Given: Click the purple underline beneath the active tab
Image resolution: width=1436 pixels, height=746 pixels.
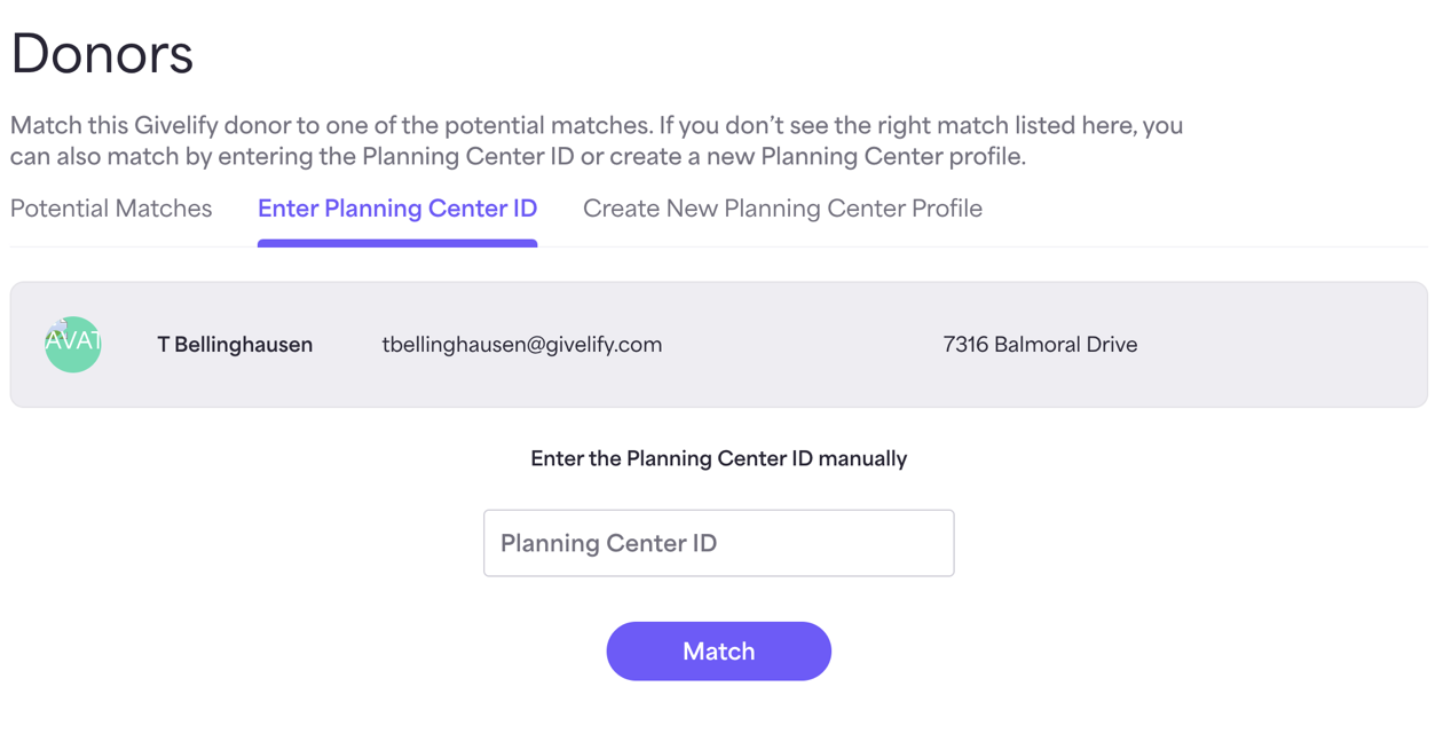Looking at the screenshot, I should [397, 243].
